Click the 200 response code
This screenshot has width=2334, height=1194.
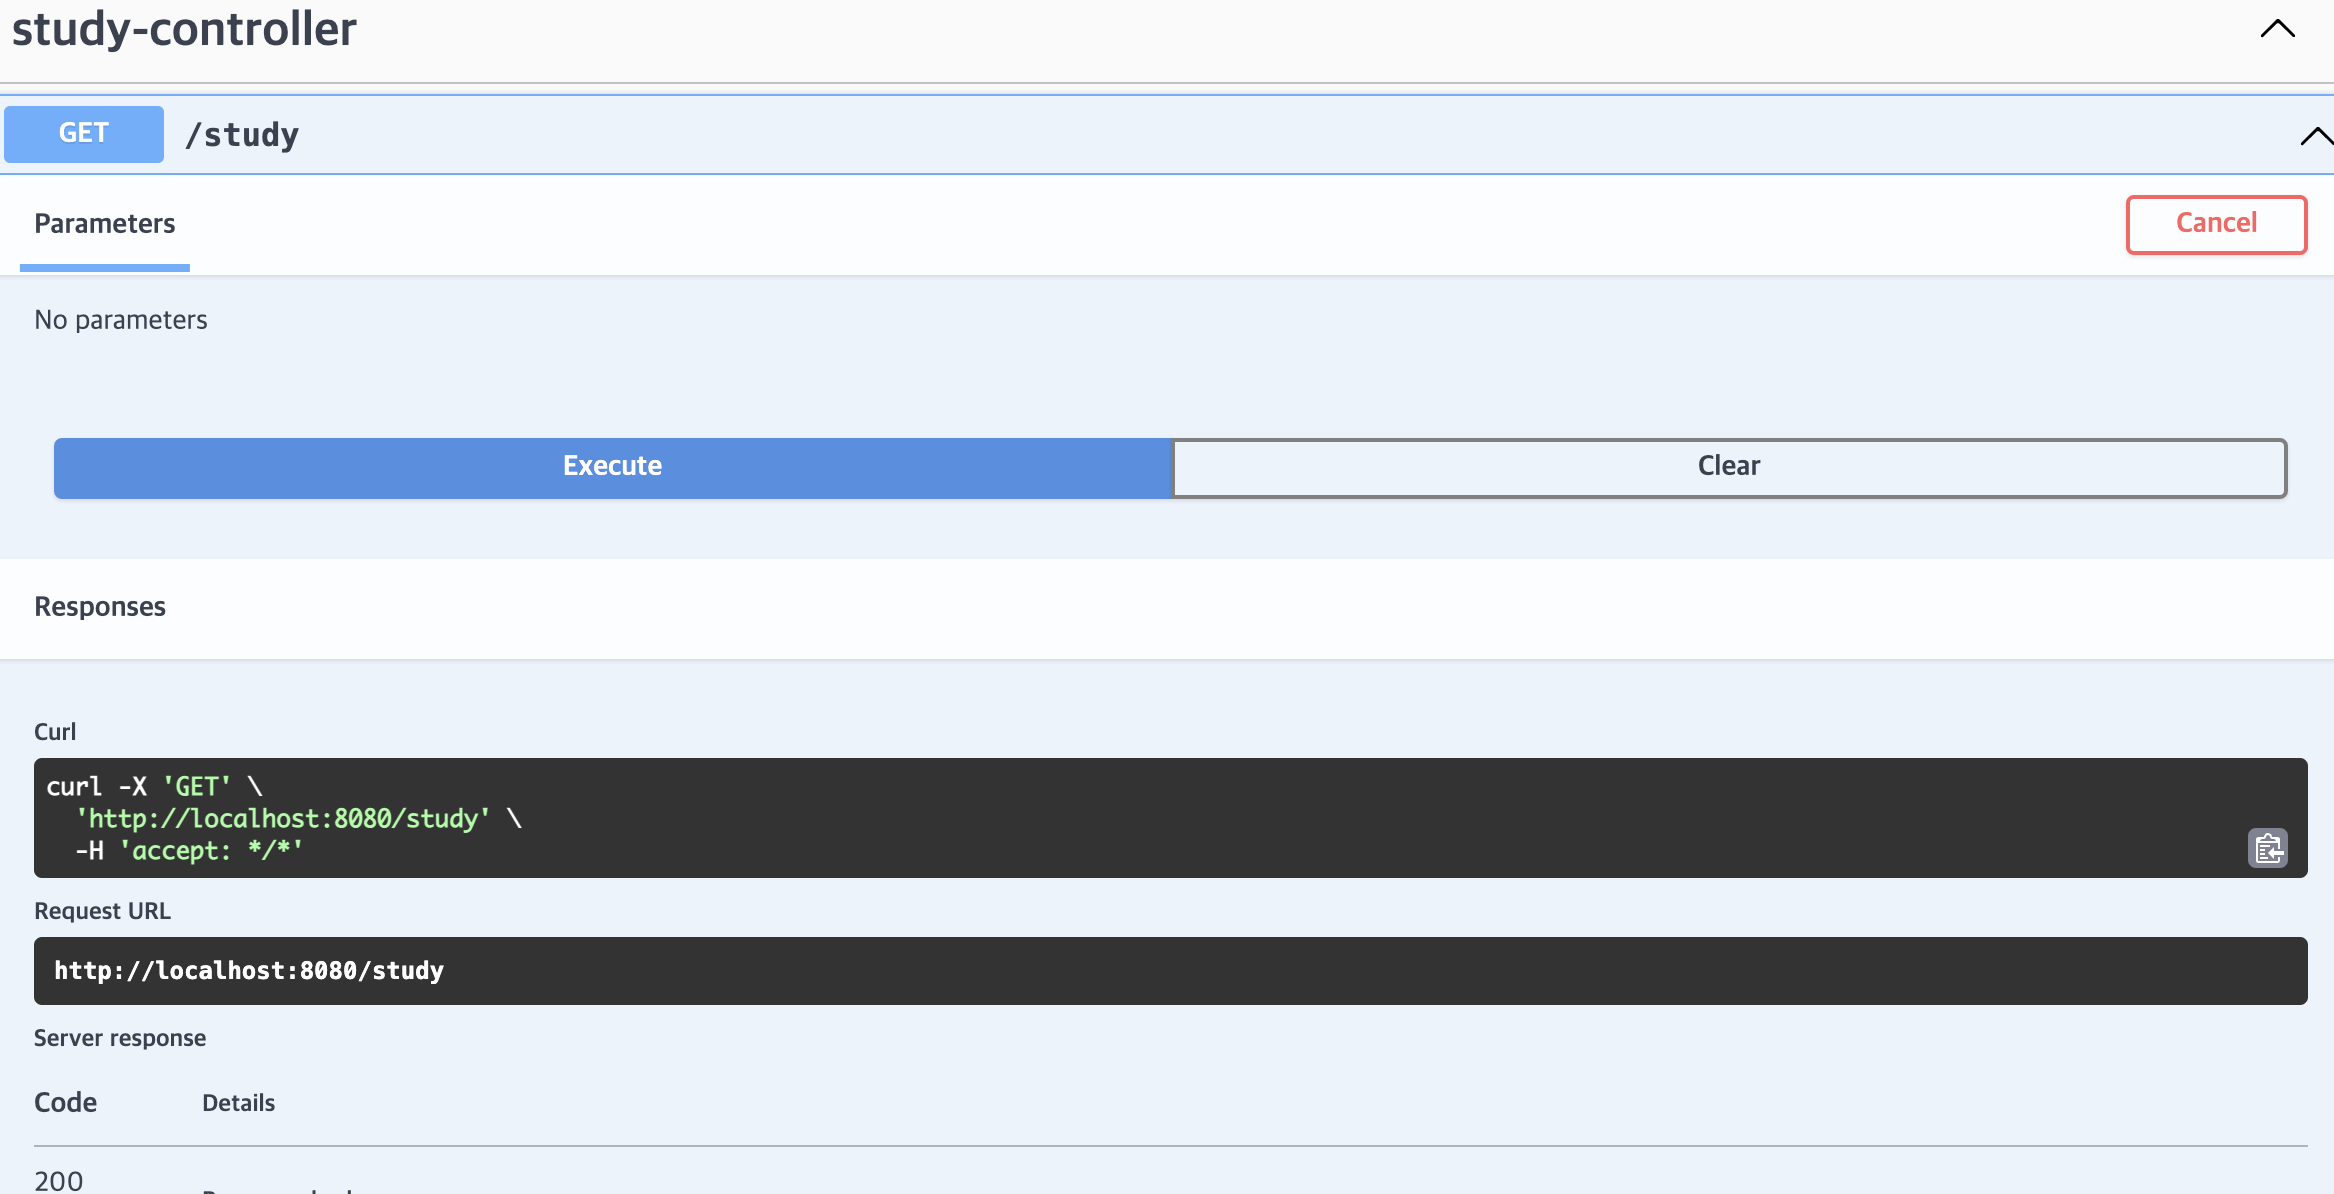(x=59, y=1180)
